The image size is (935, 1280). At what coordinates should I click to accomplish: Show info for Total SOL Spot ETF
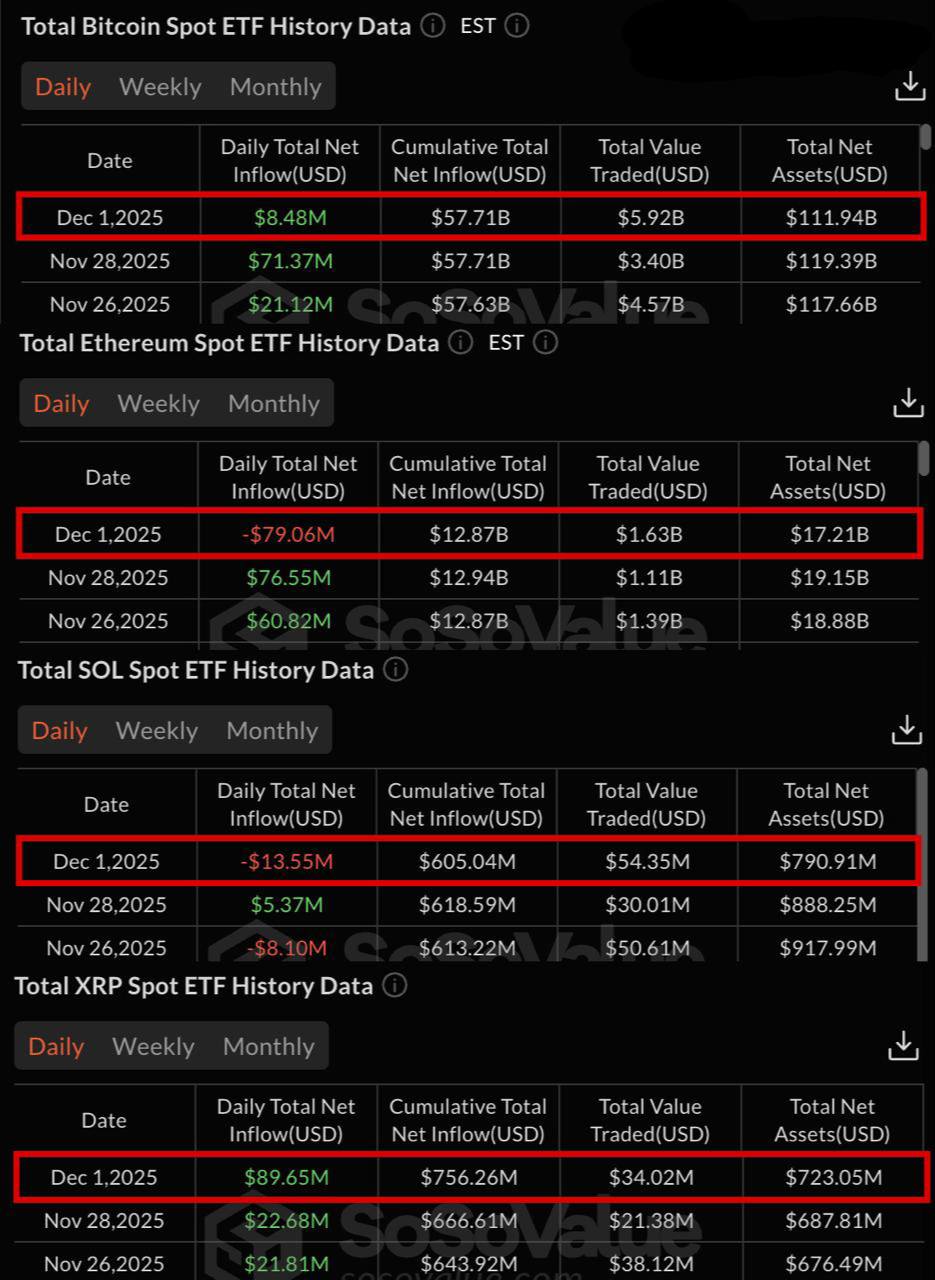[395, 670]
